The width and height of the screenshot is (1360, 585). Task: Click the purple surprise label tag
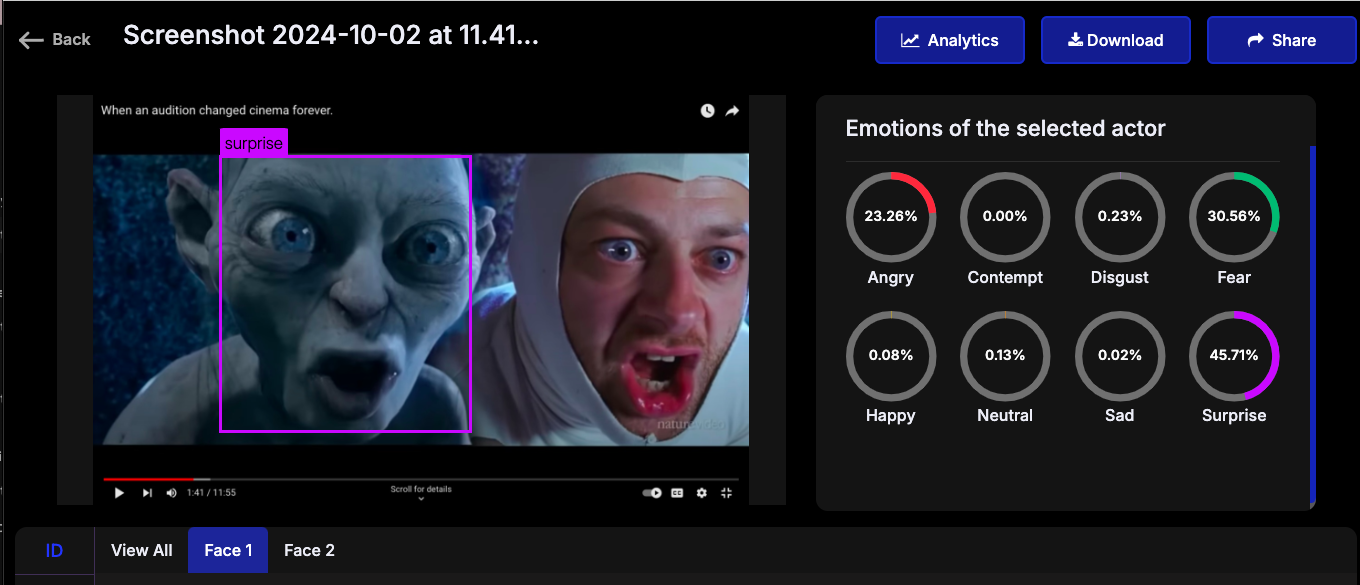pyautogui.click(x=254, y=143)
